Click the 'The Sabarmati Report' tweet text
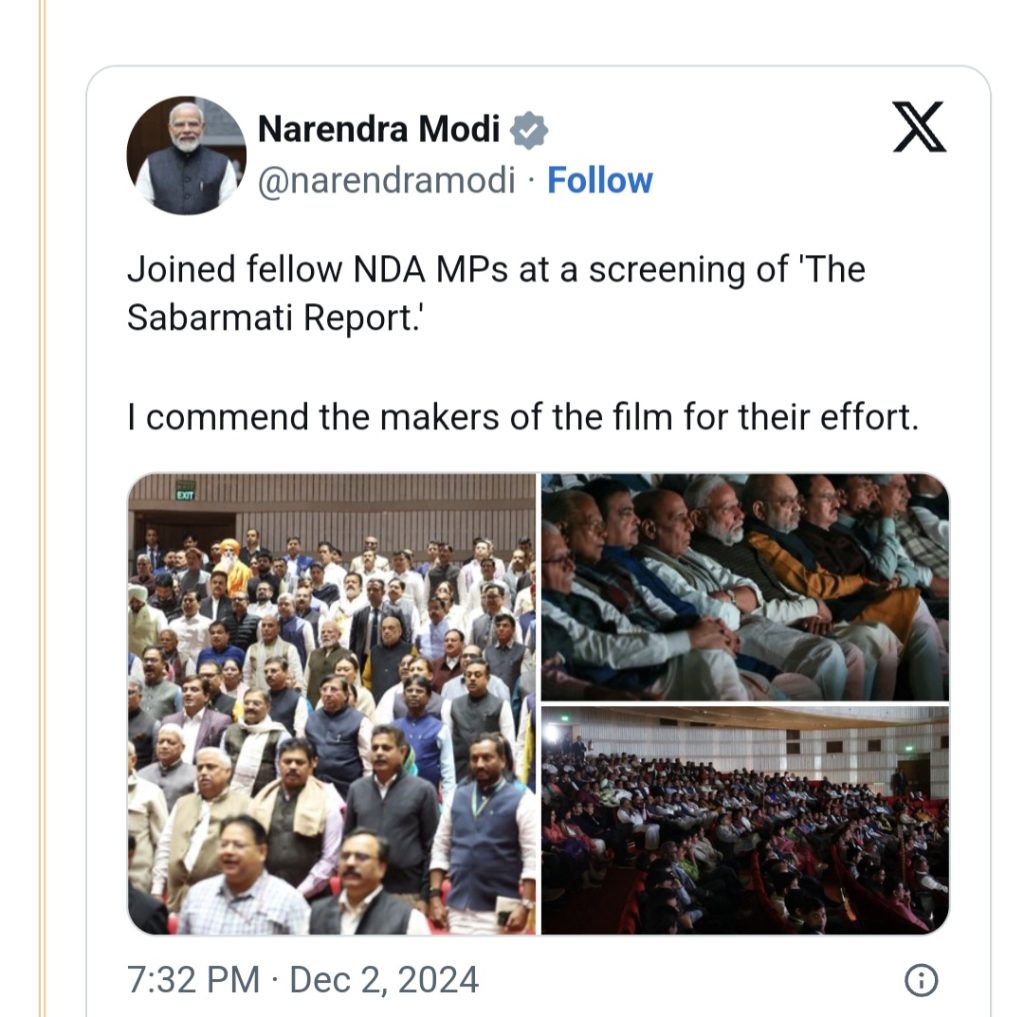The height and width of the screenshot is (1017, 1024). tap(496, 294)
